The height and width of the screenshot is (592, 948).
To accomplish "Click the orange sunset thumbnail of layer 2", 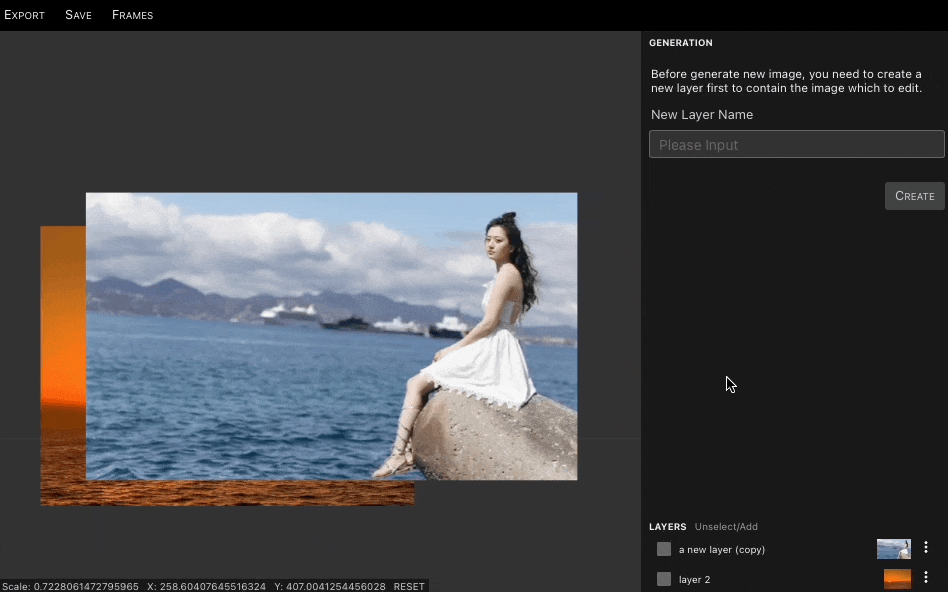I will tap(897, 579).
